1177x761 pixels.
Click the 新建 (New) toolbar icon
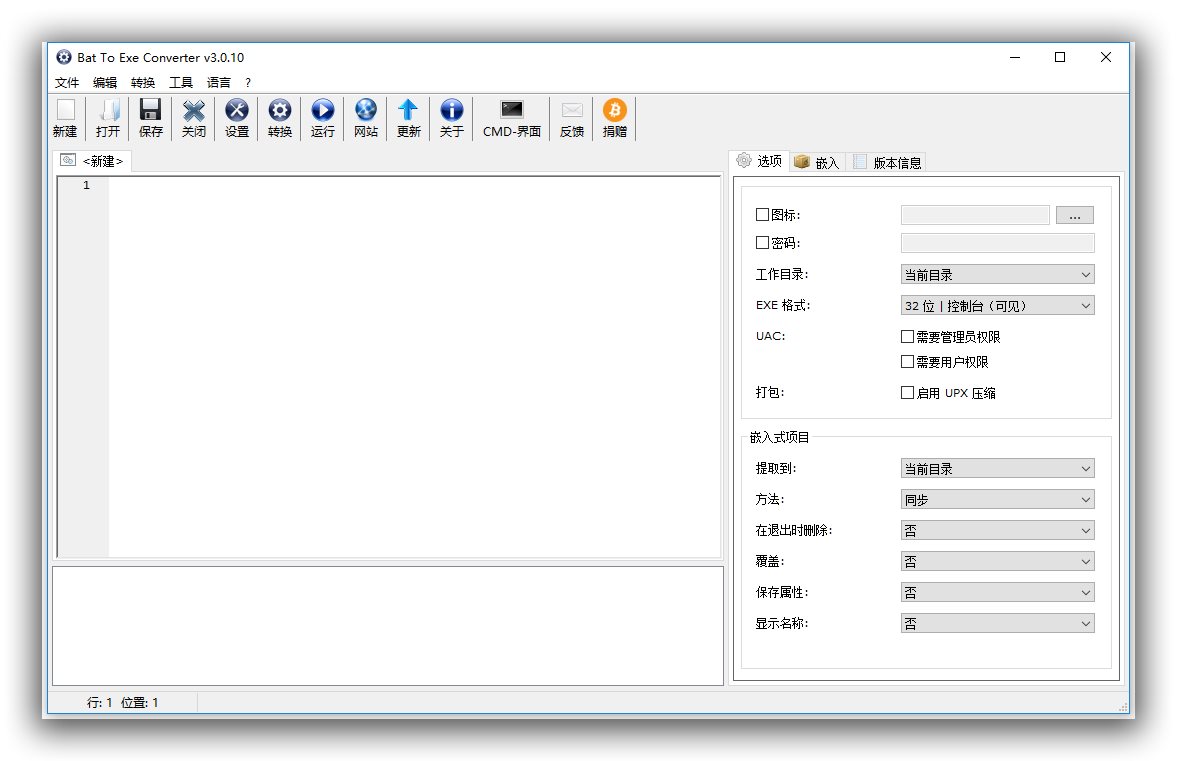pyautogui.click(x=65, y=119)
